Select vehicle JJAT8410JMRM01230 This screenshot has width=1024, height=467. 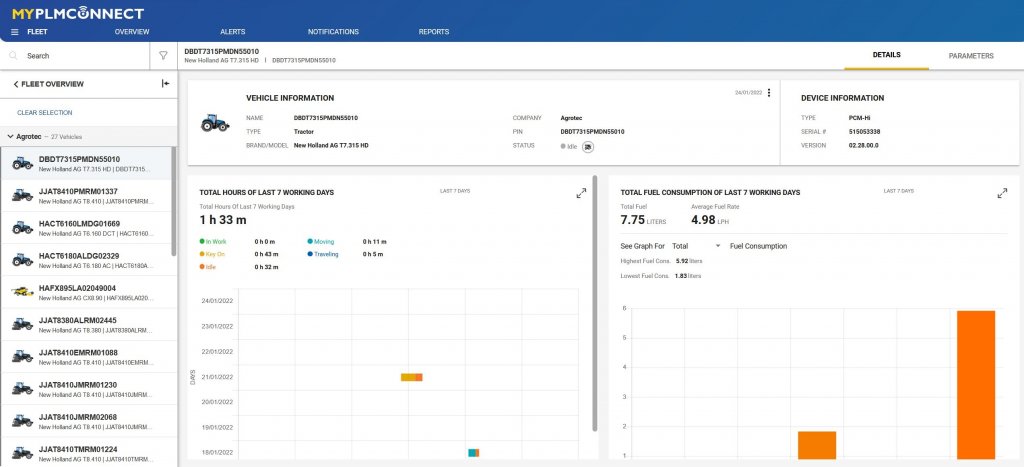86,389
